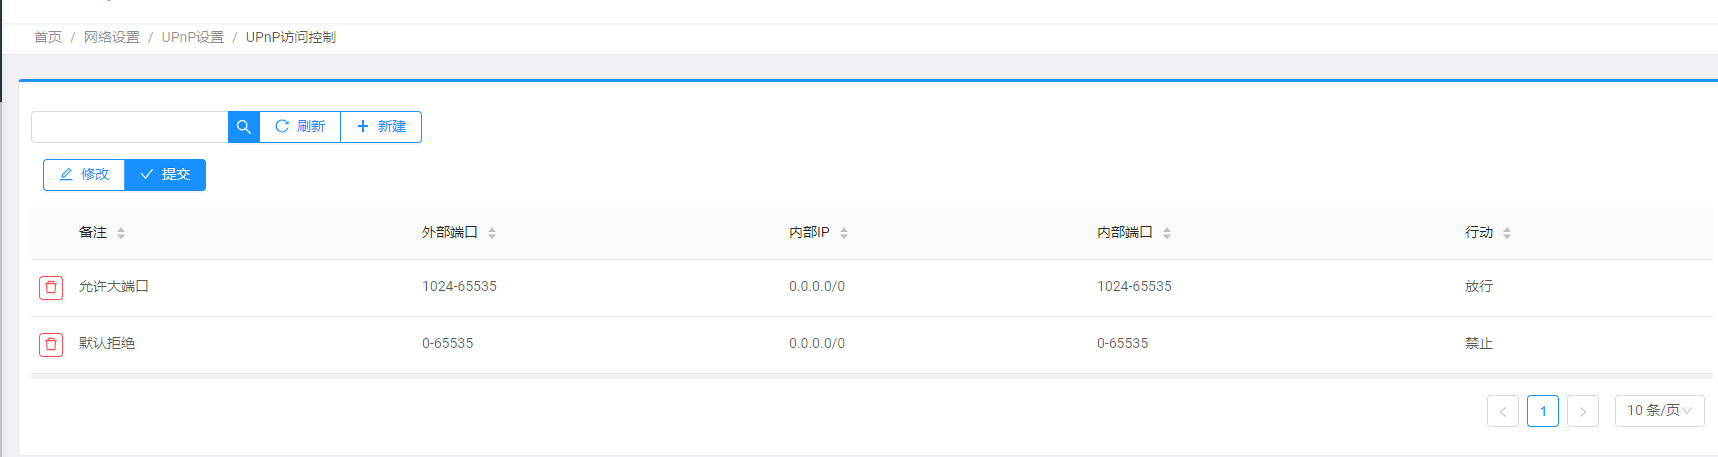This screenshot has width=1718, height=457.
Task: Select page 1 in pagination
Action: pos(1543,411)
